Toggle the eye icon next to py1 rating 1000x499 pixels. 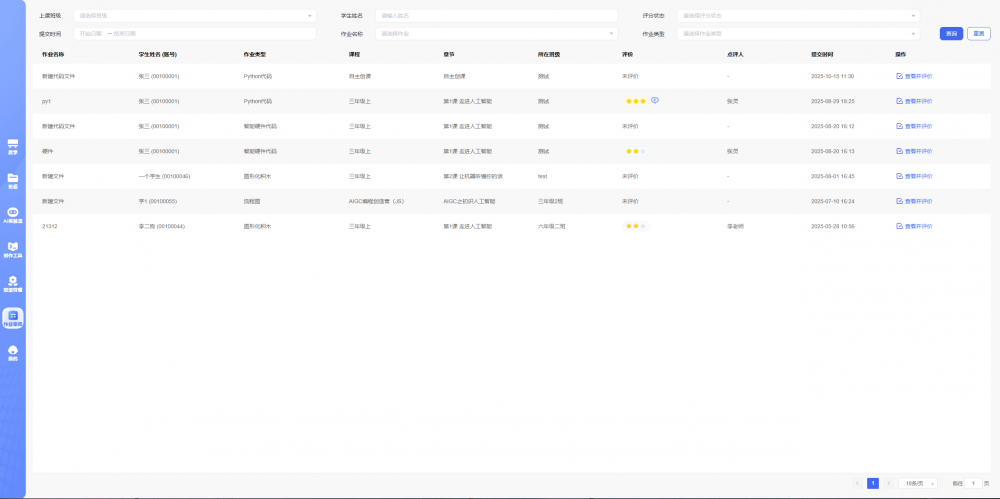655,101
